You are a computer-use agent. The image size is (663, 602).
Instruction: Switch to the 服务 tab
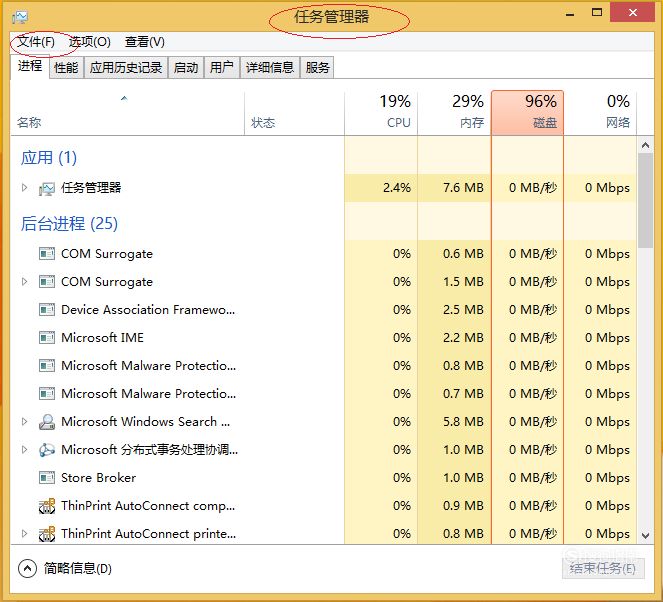pyautogui.click(x=317, y=68)
